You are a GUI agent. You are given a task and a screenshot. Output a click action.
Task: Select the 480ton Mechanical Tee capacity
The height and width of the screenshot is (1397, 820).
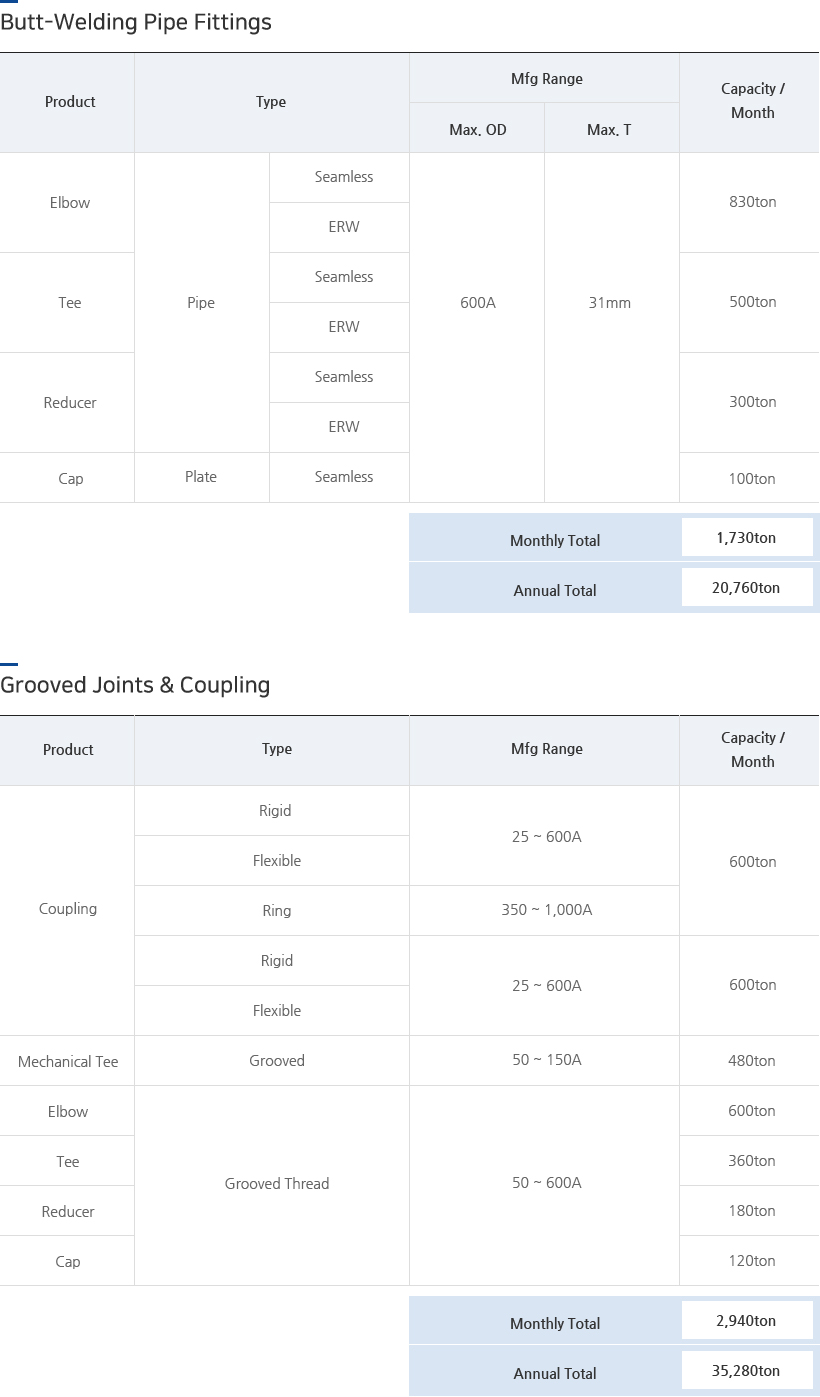752,1061
